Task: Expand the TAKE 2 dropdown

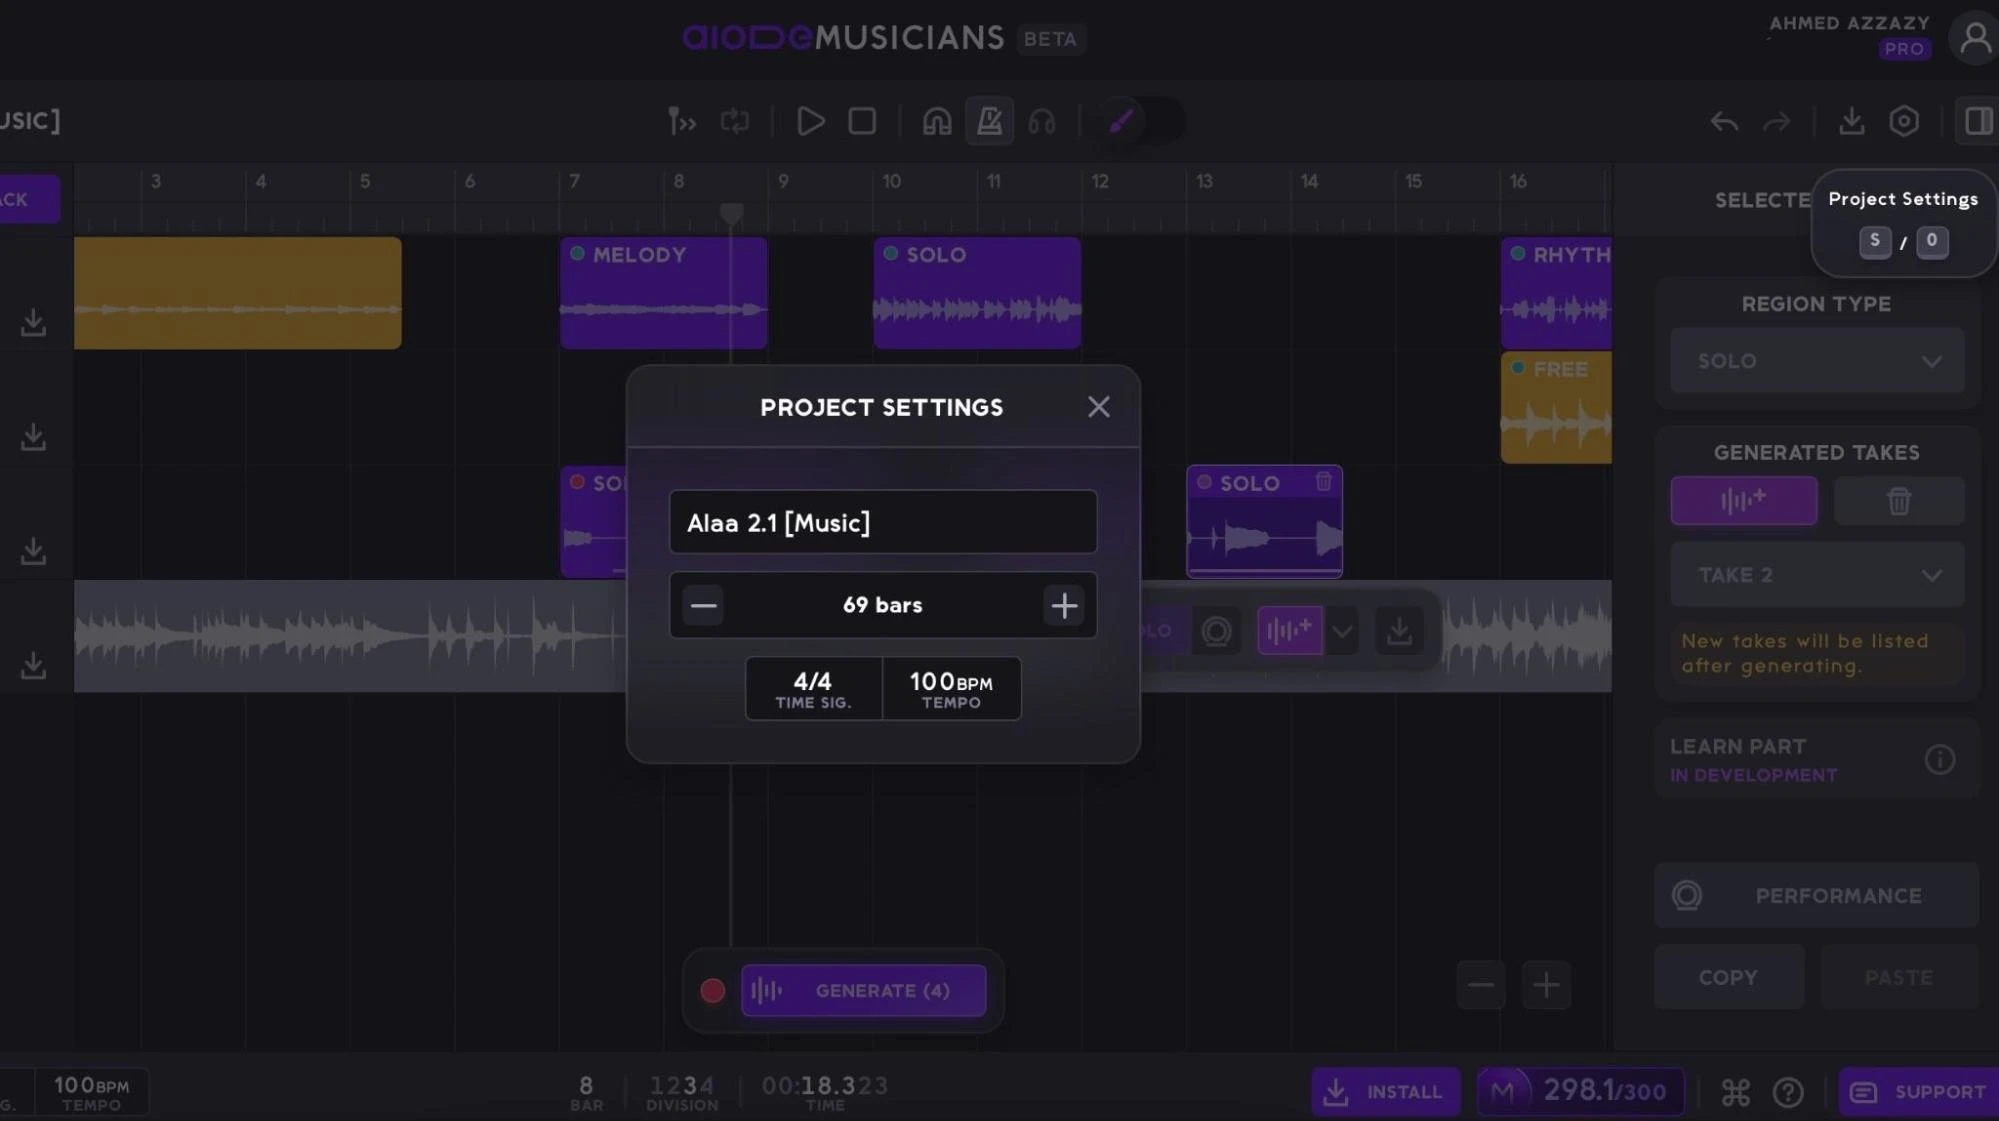Action: coord(1817,575)
